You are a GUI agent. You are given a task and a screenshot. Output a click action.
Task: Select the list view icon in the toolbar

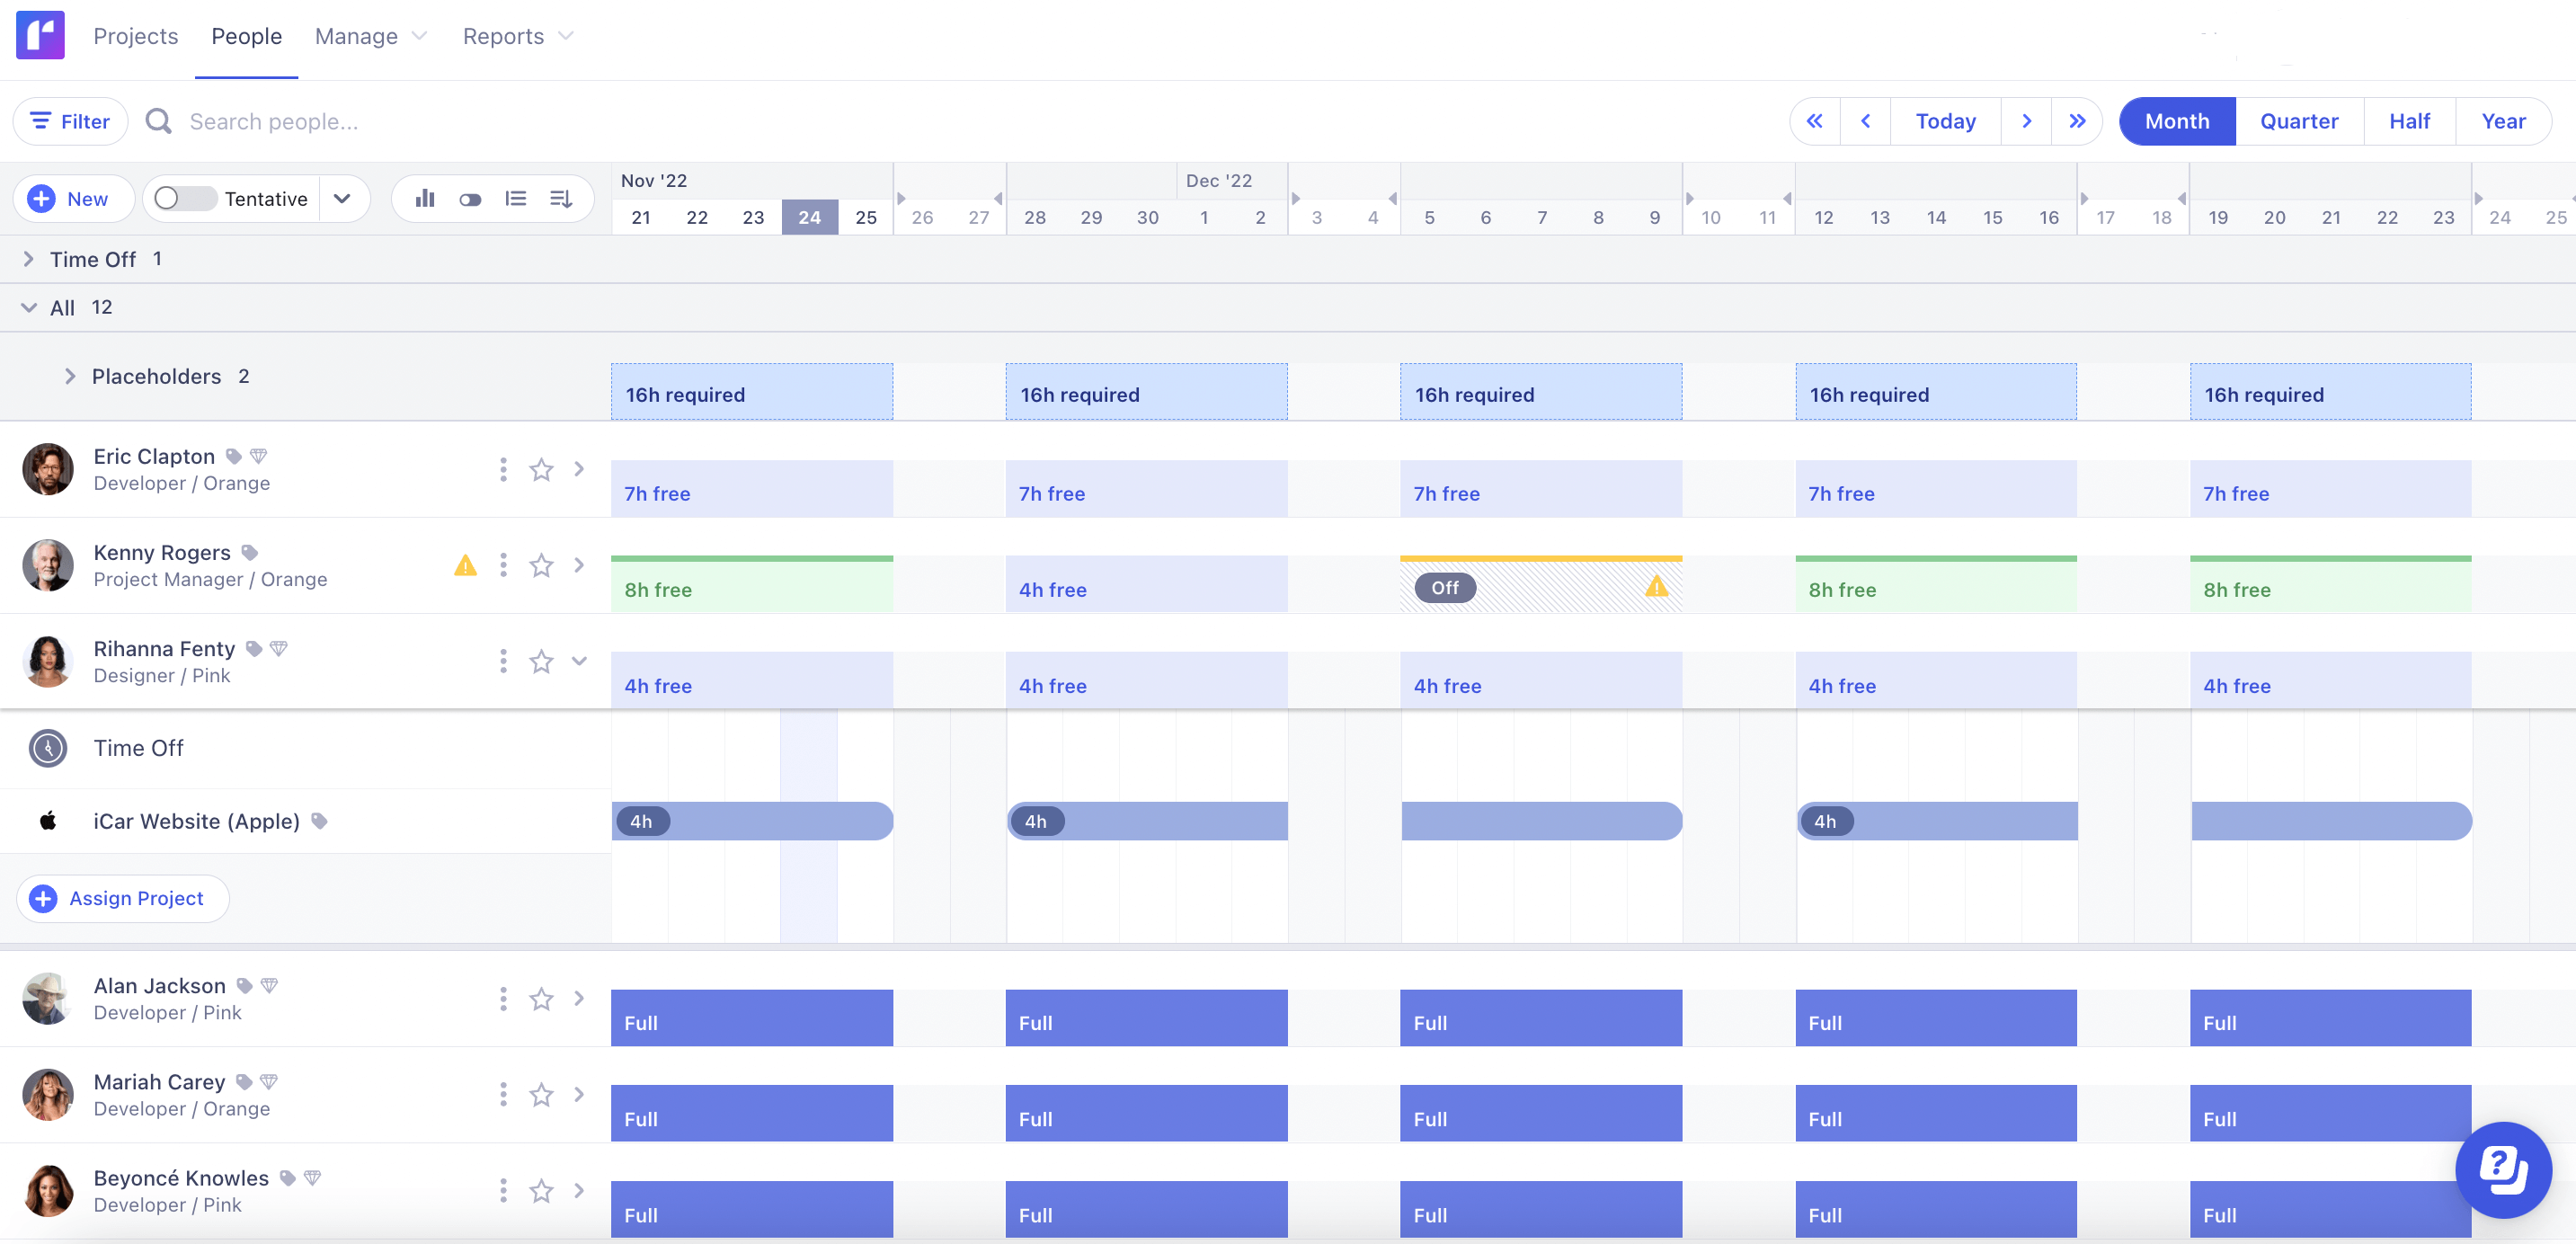point(516,198)
